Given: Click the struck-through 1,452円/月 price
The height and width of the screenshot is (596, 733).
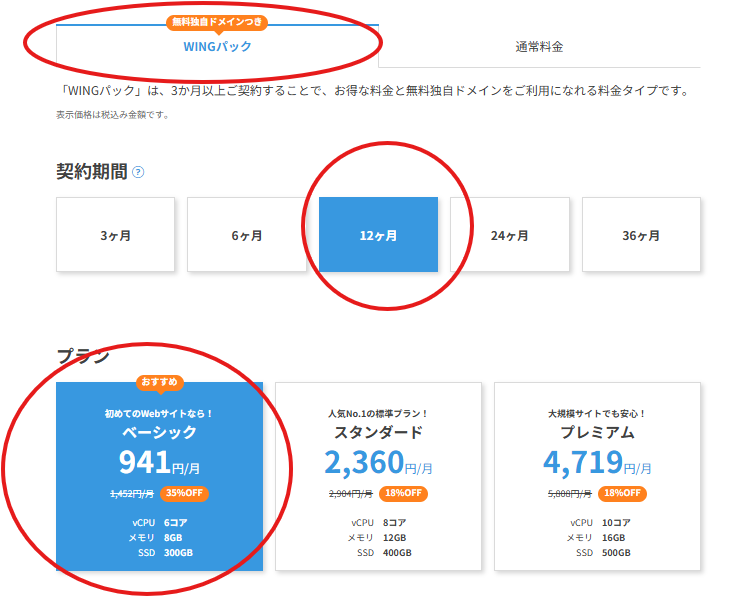Looking at the screenshot, I should (x=131, y=493).
